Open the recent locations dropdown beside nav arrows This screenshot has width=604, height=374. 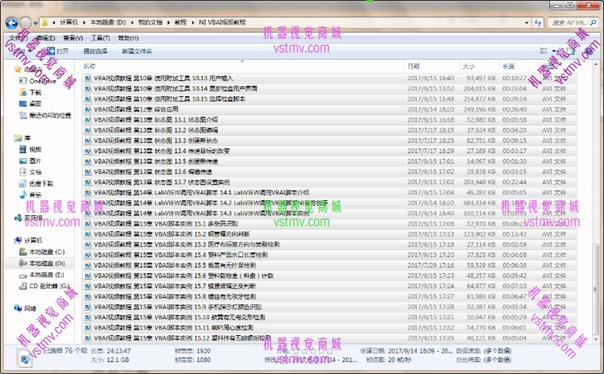[x=35, y=23]
